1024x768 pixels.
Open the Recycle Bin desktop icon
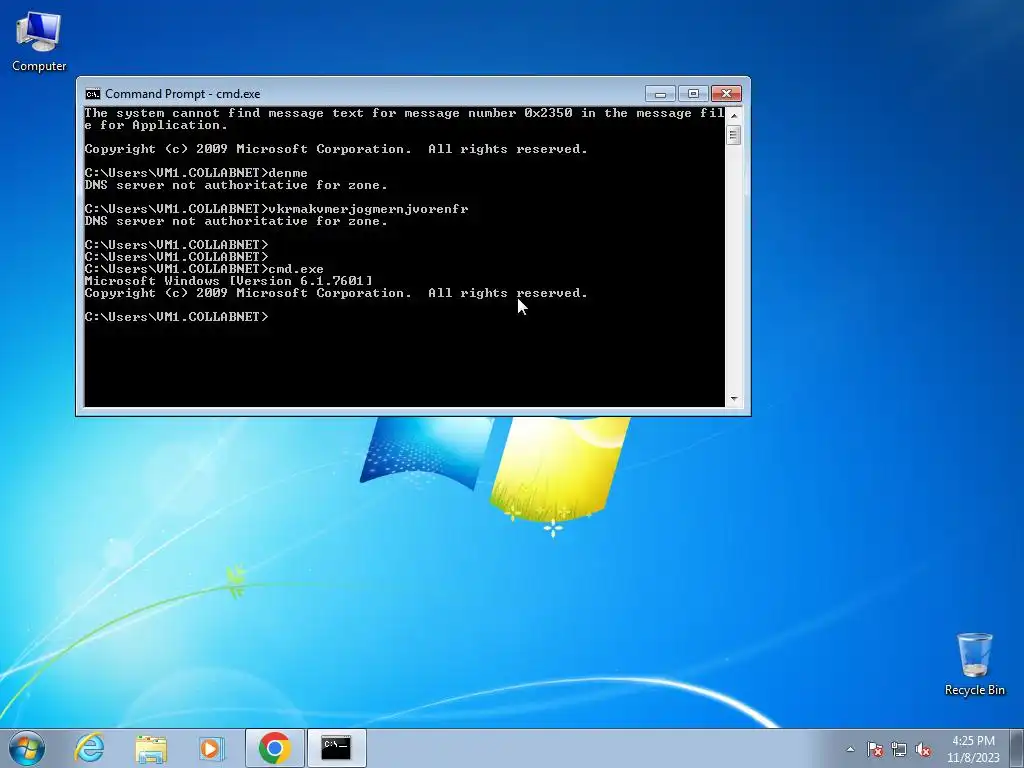tap(974, 664)
